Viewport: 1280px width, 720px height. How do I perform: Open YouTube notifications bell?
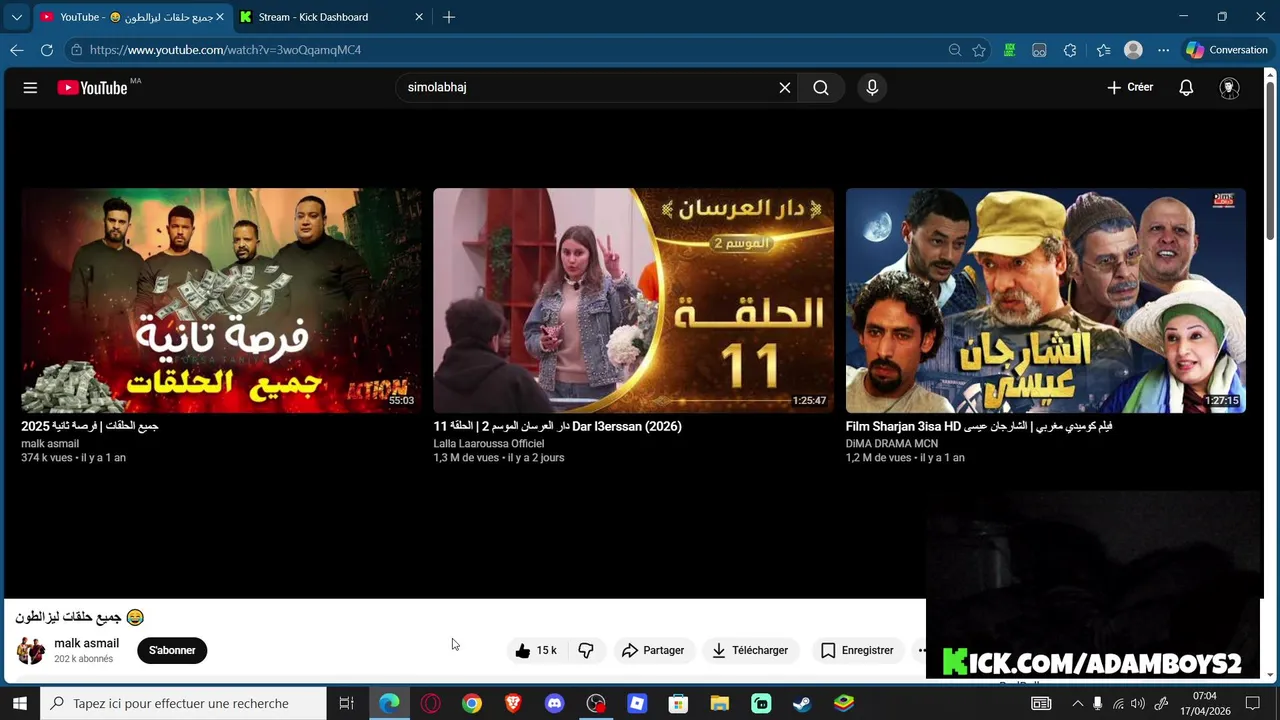coord(1186,88)
